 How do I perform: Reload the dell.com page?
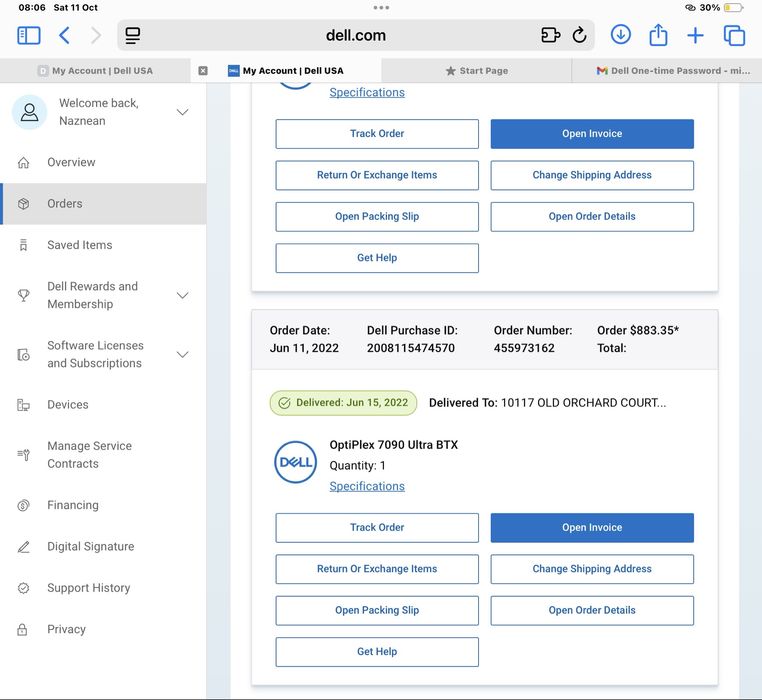click(x=579, y=35)
